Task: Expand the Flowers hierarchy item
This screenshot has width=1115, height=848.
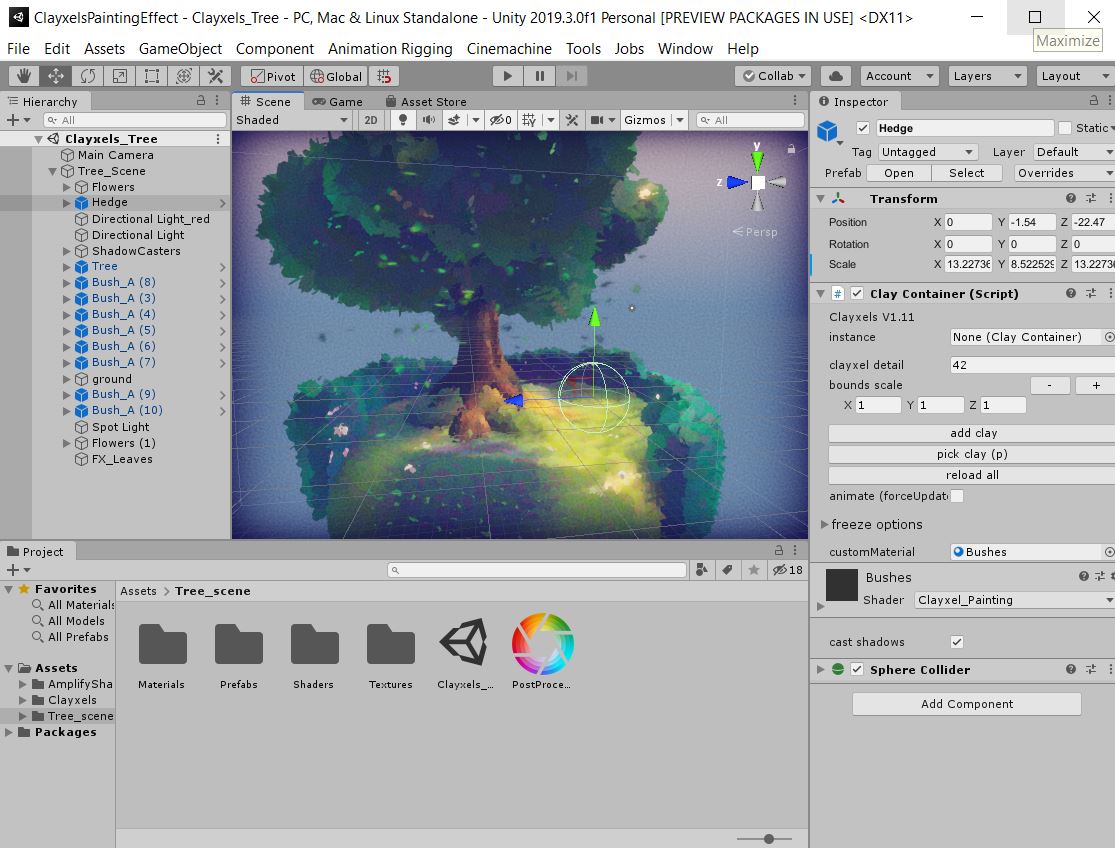Action: (66, 187)
